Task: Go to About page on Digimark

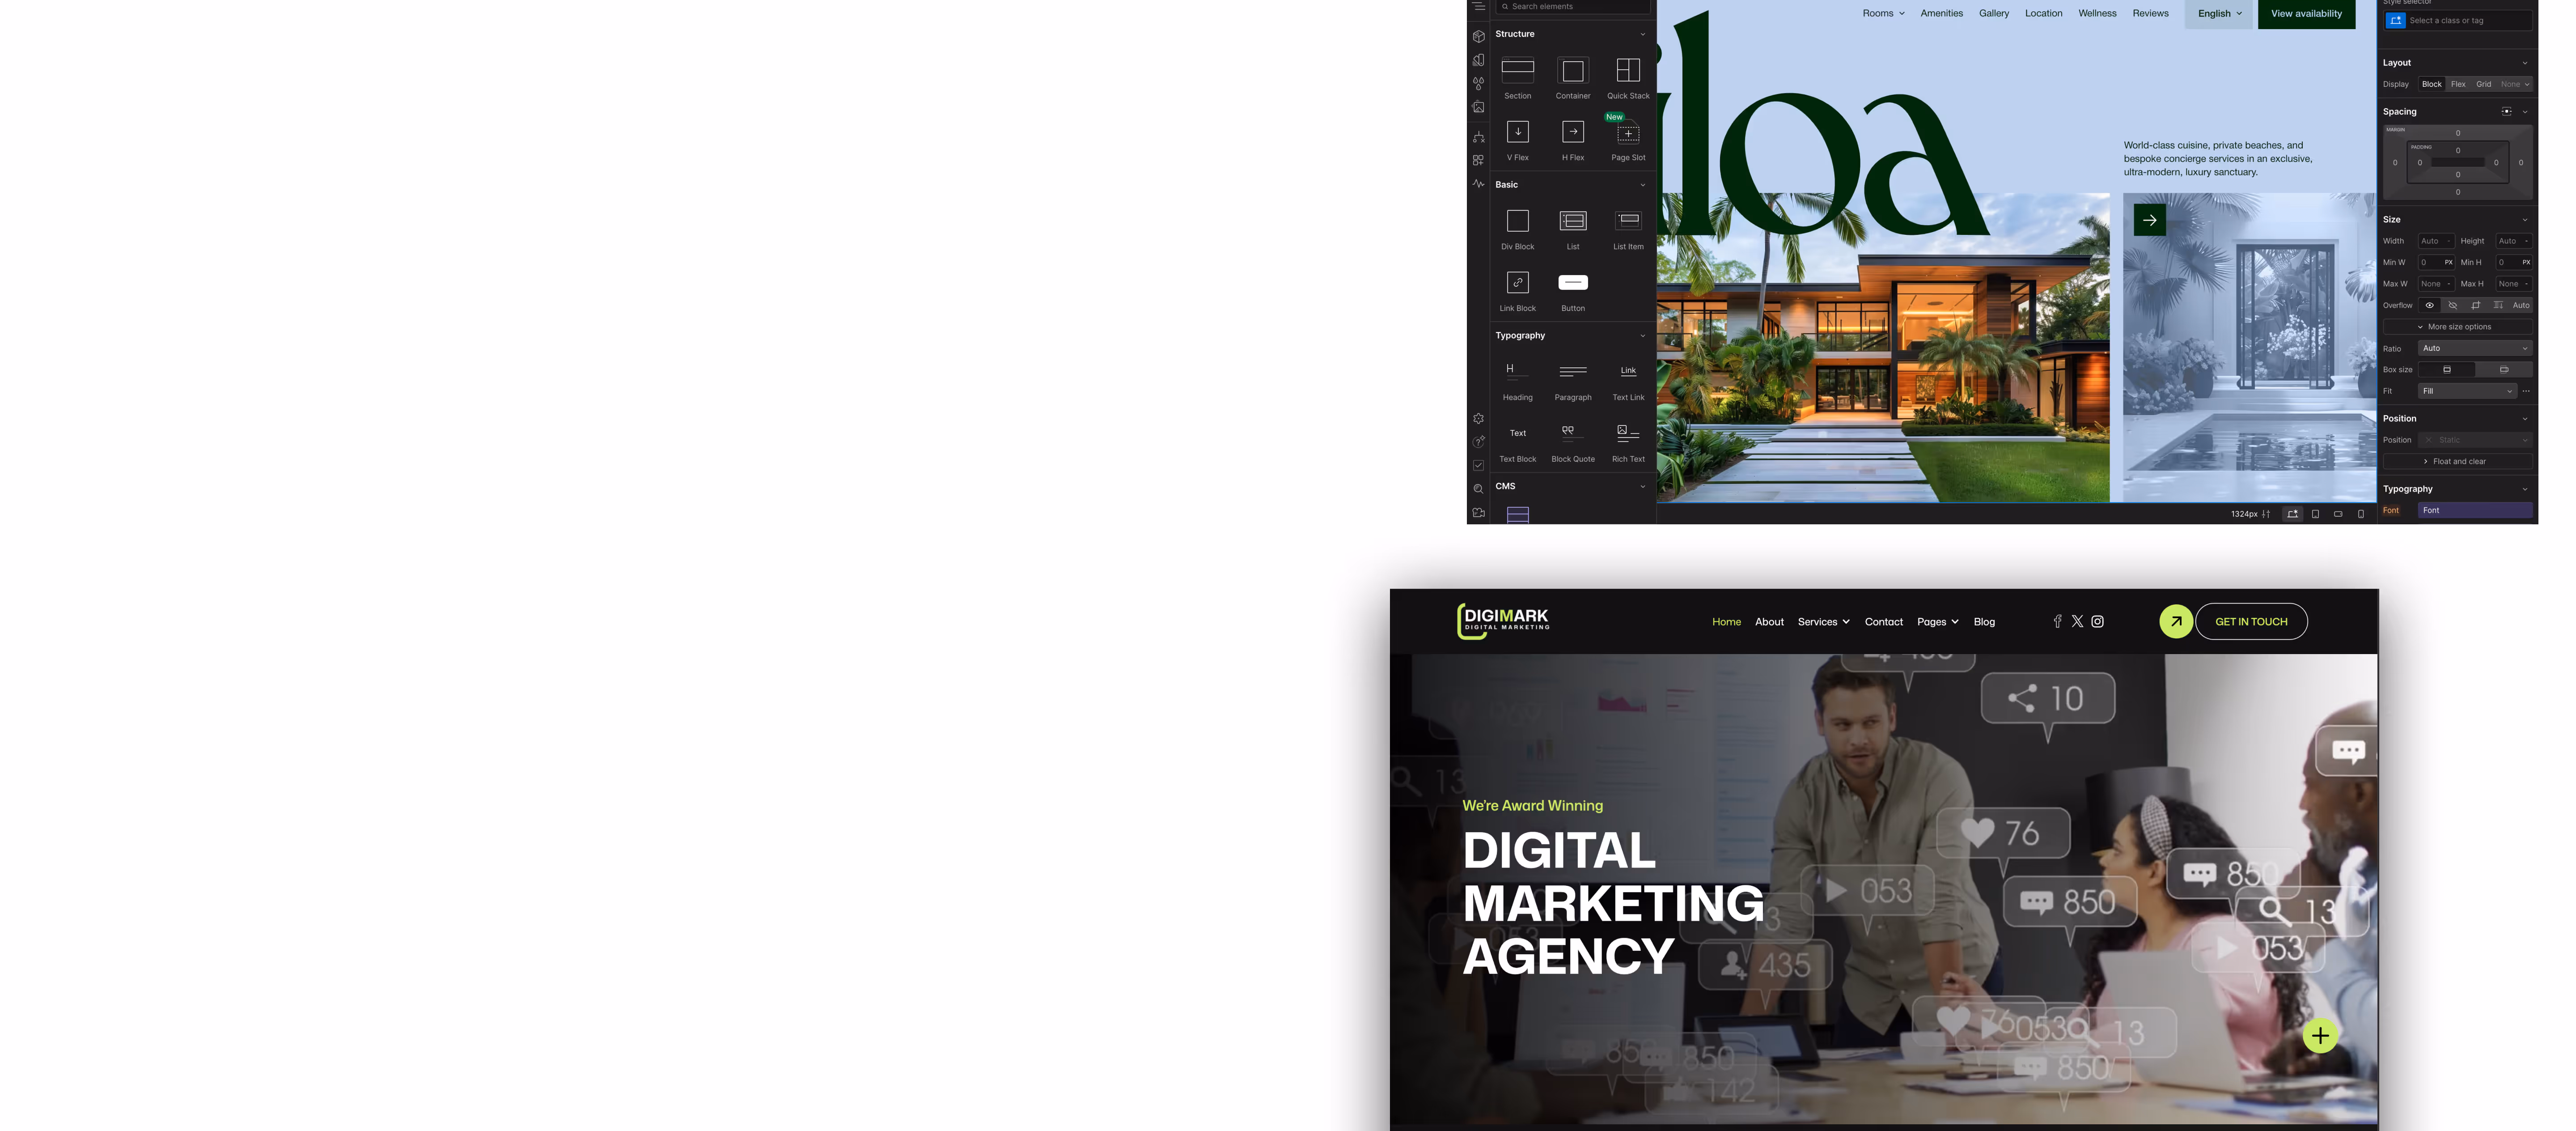Action: (x=1769, y=622)
